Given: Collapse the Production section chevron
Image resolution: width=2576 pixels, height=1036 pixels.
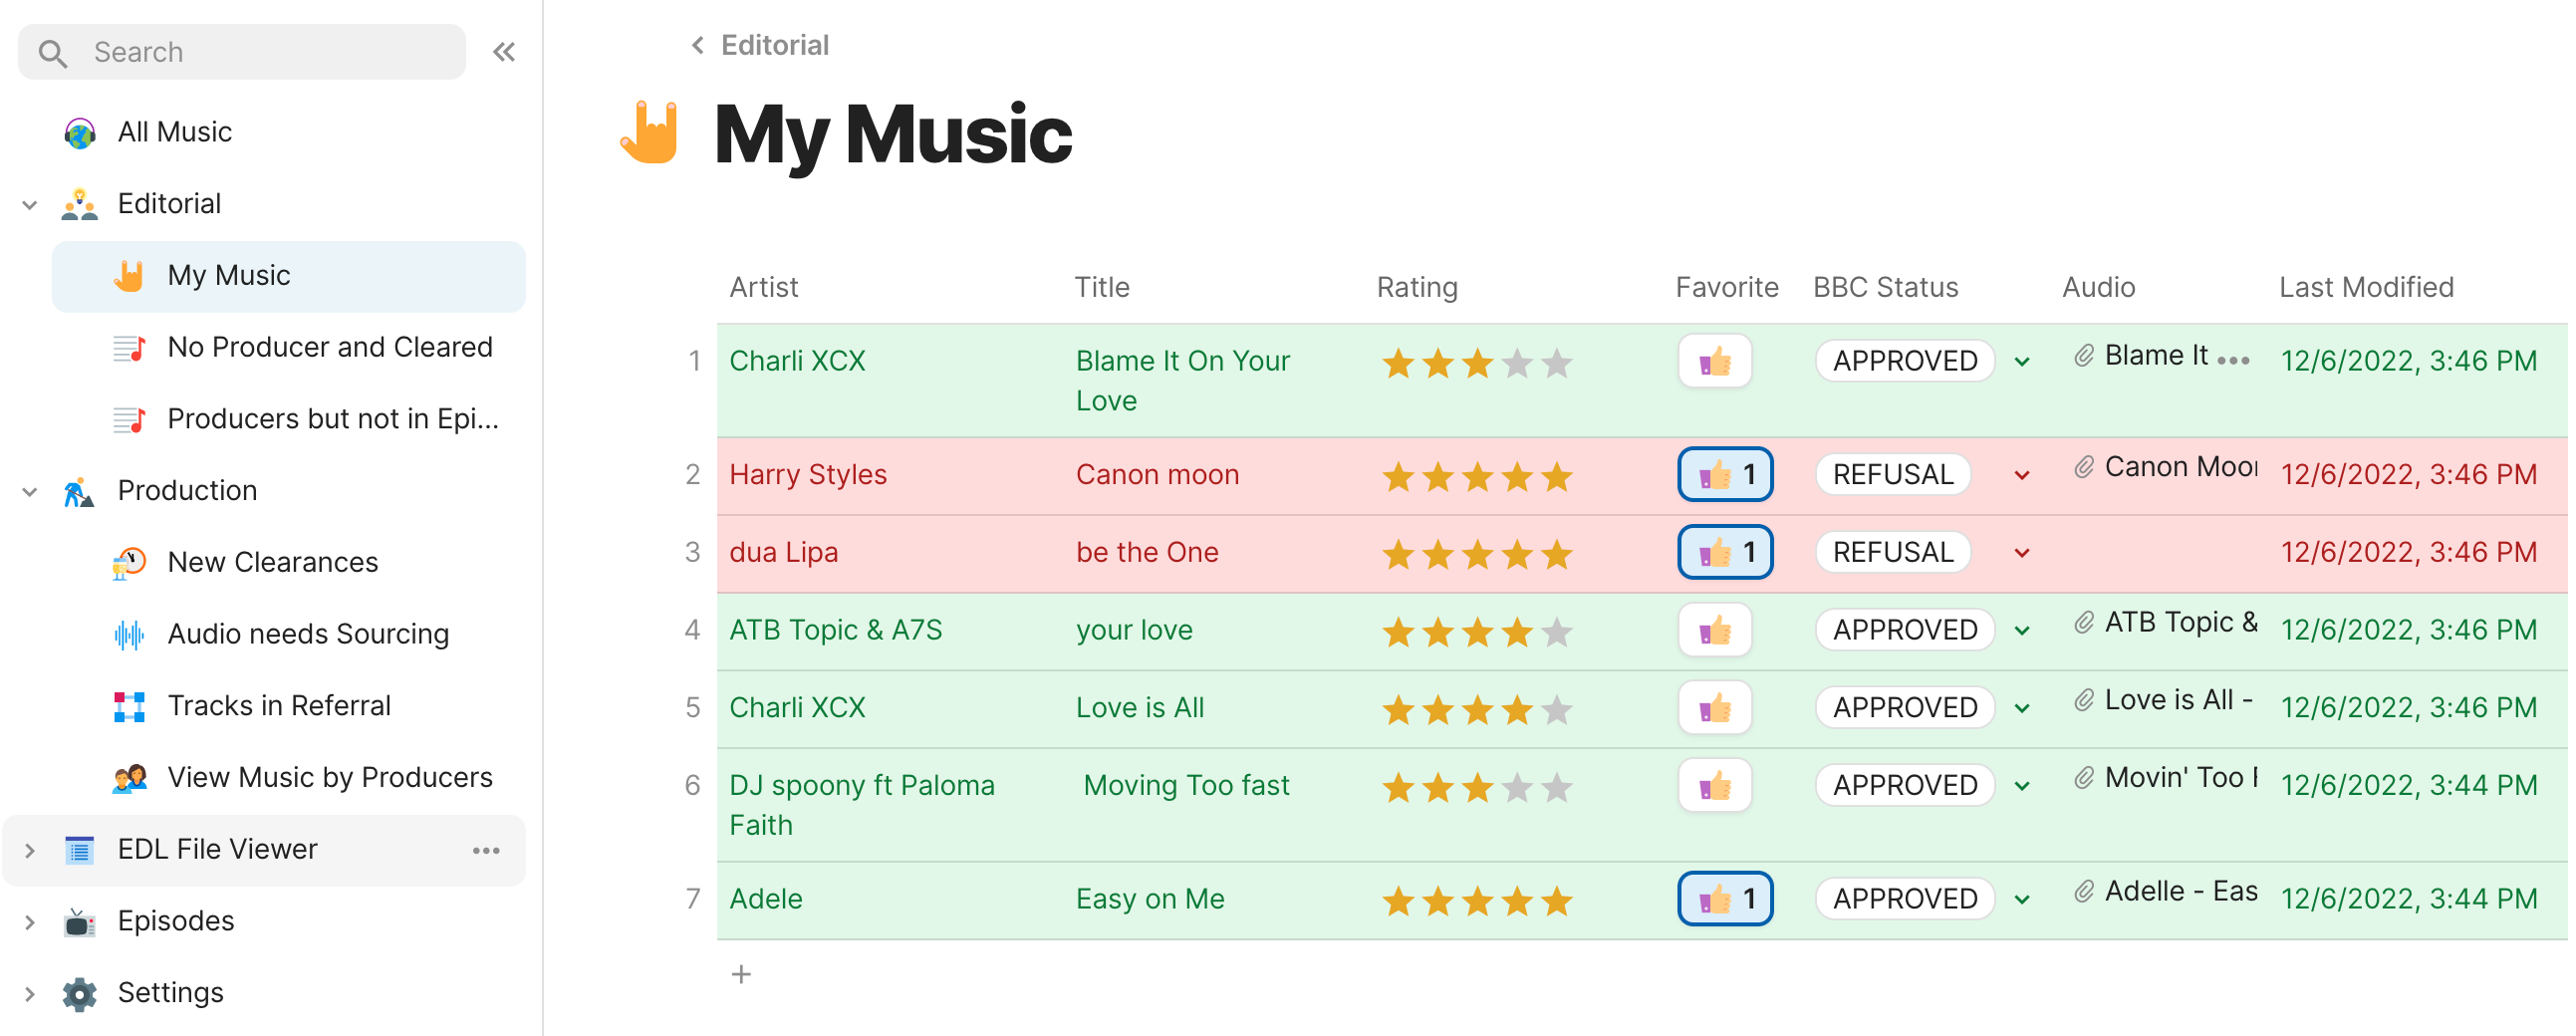Looking at the screenshot, I should [x=30, y=491].
